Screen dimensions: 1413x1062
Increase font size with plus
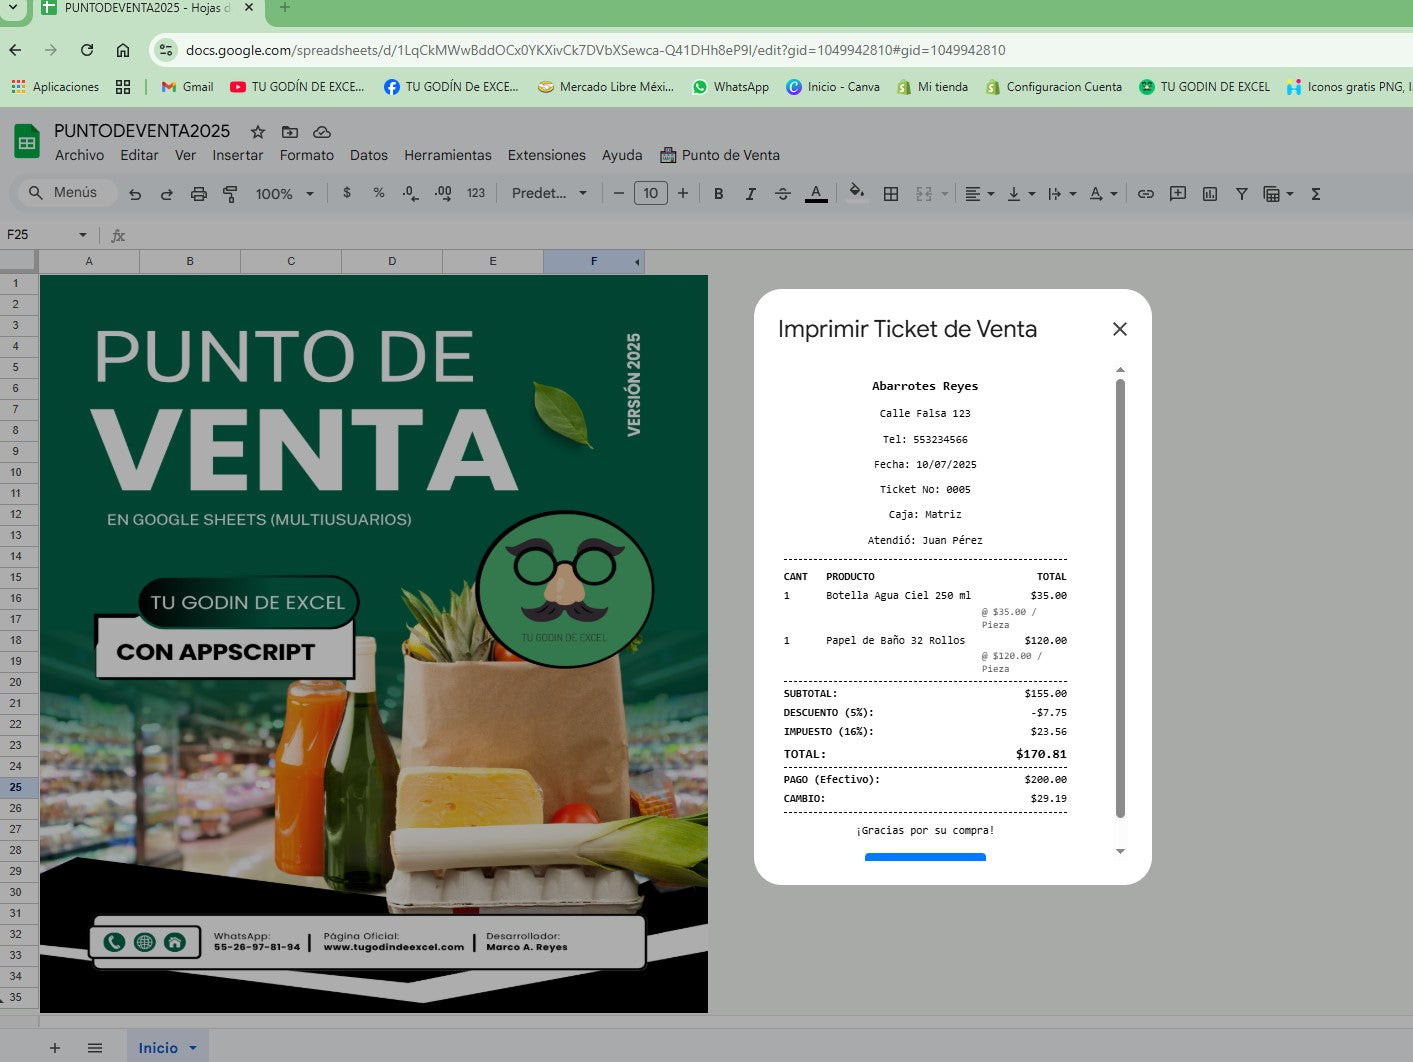[683, 193]
